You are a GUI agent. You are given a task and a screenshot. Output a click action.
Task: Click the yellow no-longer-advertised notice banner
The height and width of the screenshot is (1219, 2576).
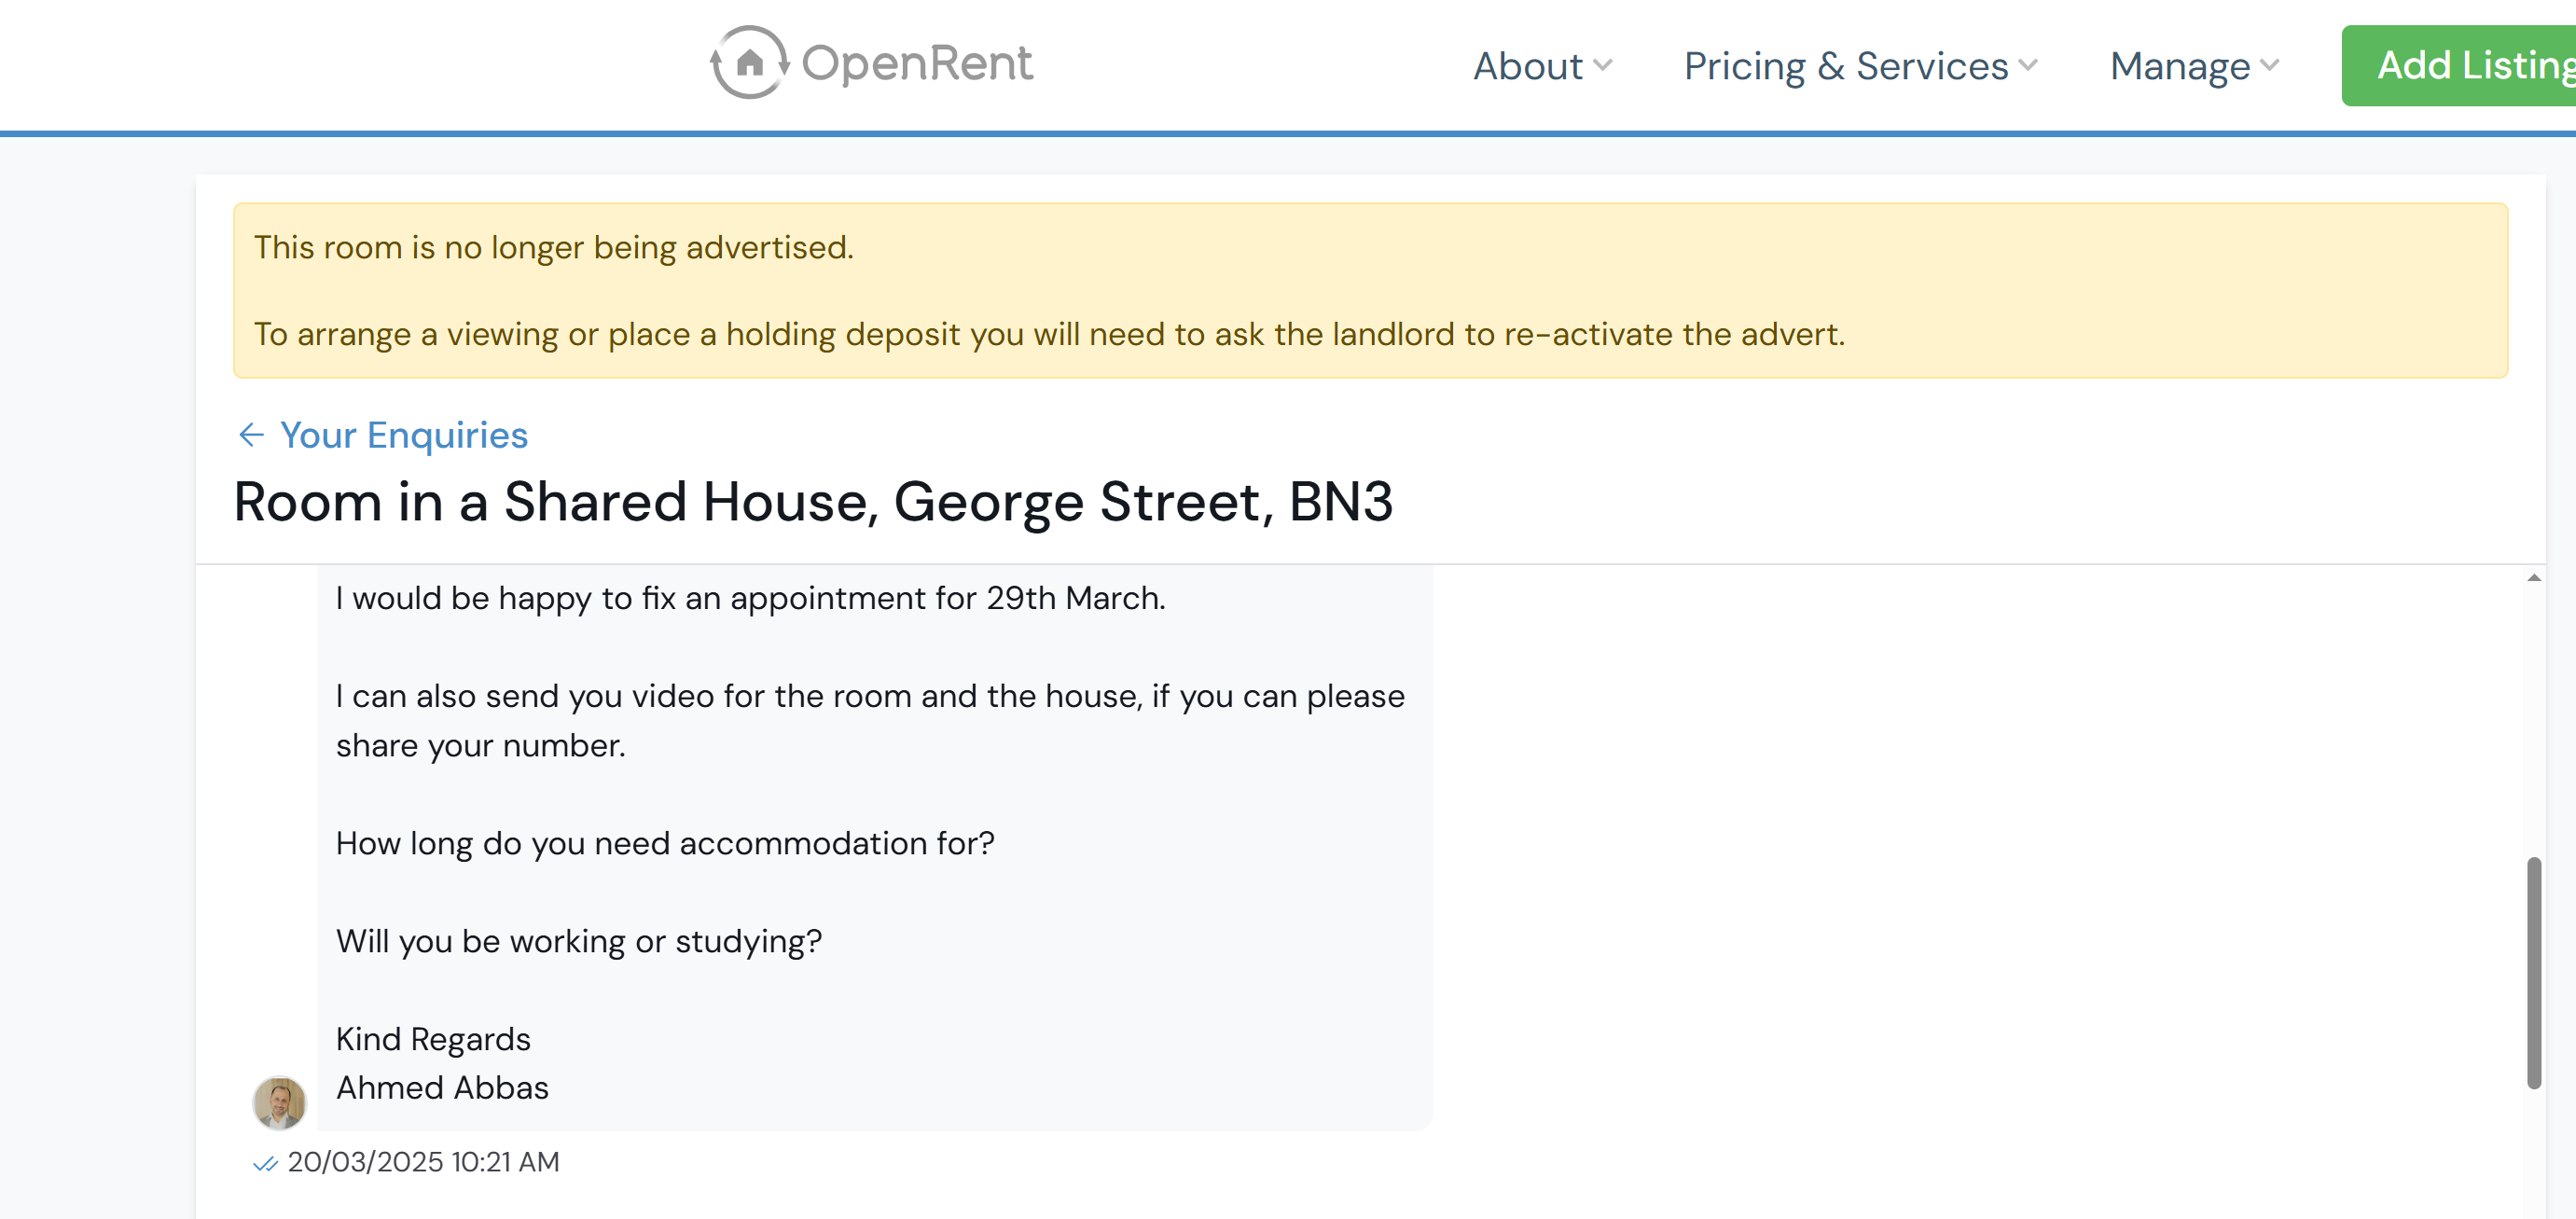[x=1370, y=290]
